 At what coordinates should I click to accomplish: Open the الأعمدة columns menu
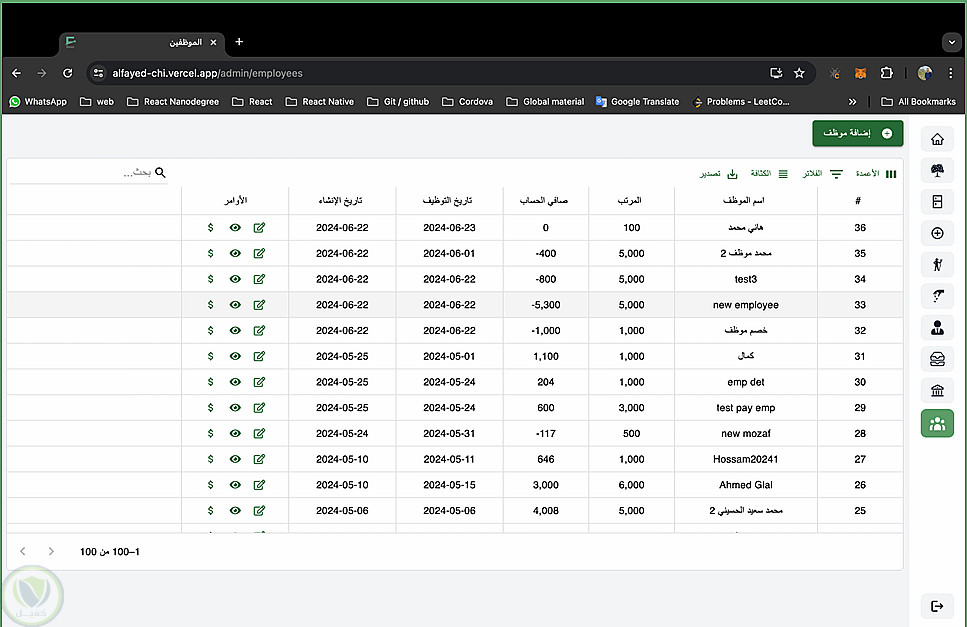[x=876, y=174]
